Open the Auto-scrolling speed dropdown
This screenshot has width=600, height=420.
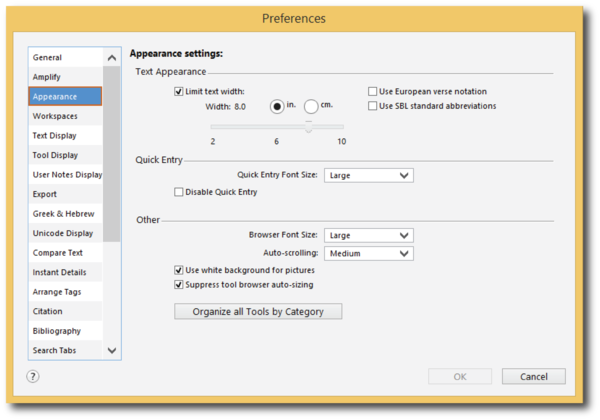pyautogui.click(x=368, y=254)
